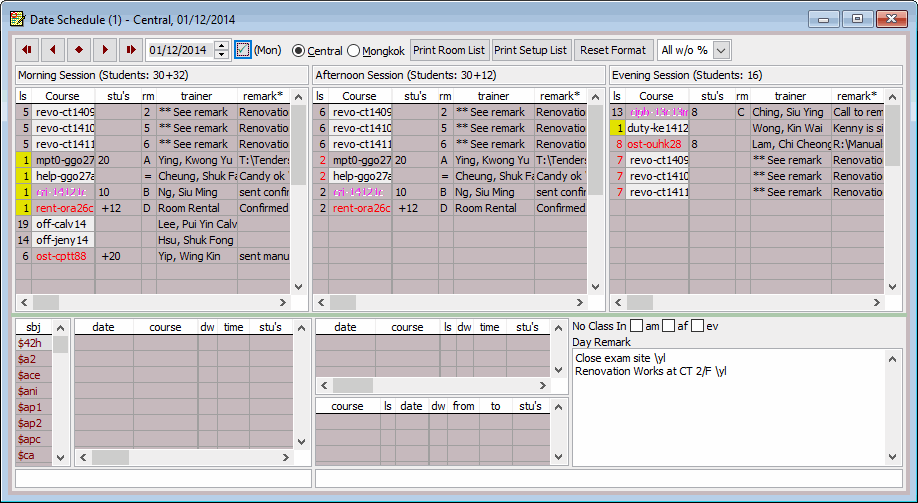
Task: Click Afternoon Session header label
Action: coord(459,75)
